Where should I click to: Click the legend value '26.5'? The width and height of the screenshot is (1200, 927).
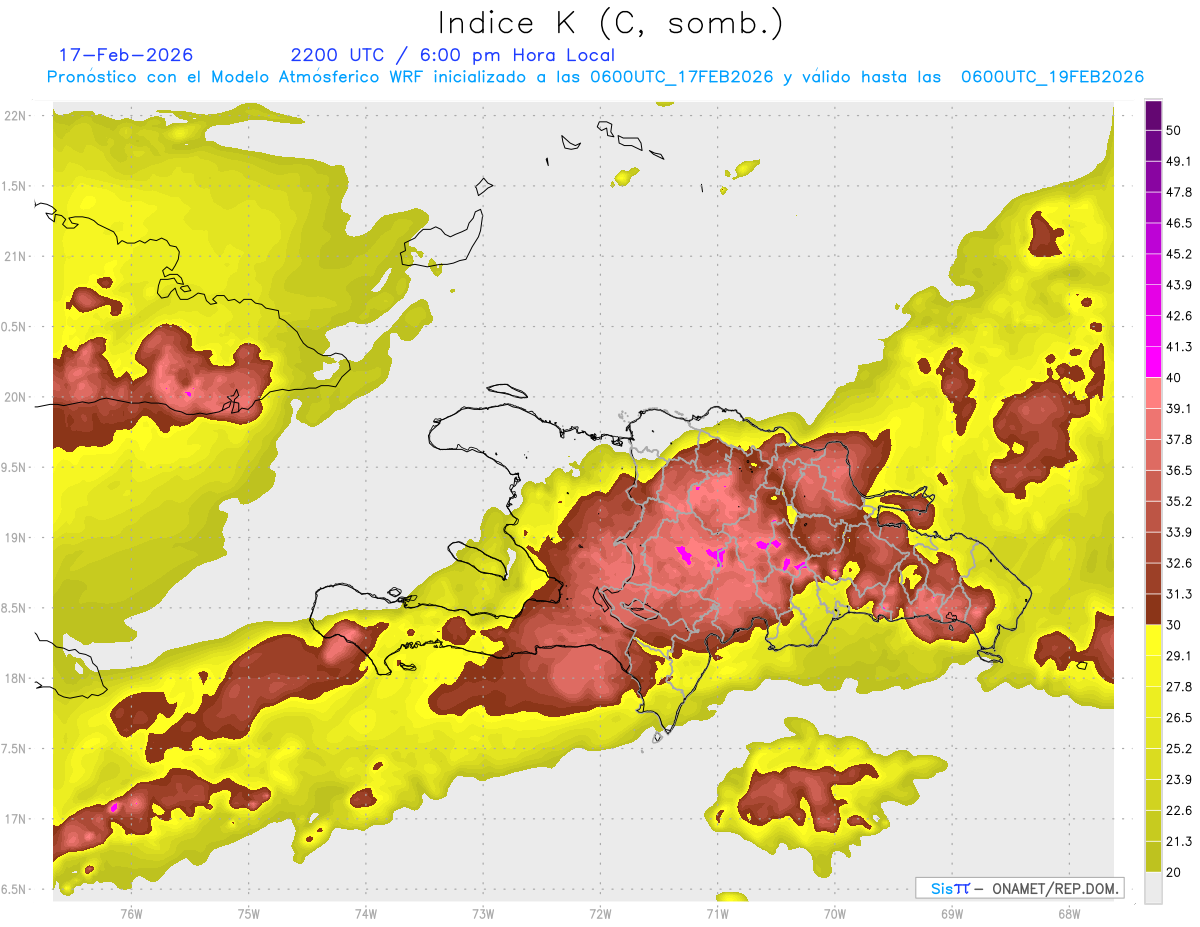(1179, 717)
